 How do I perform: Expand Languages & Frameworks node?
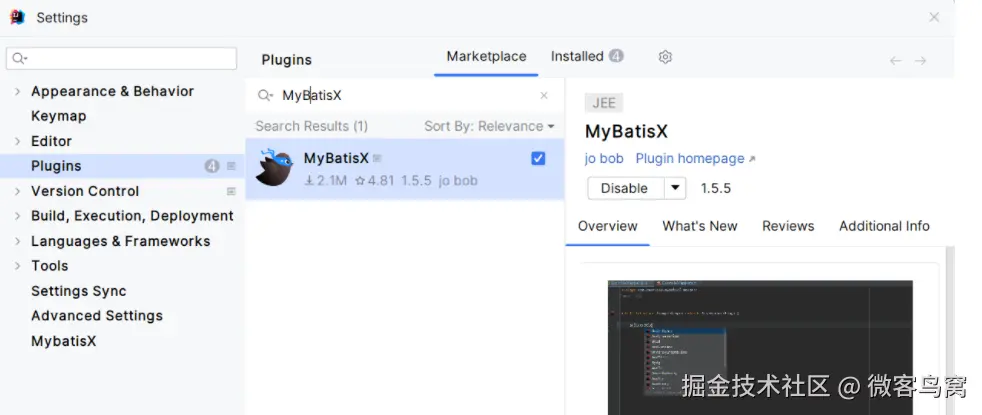pos(18,241)
